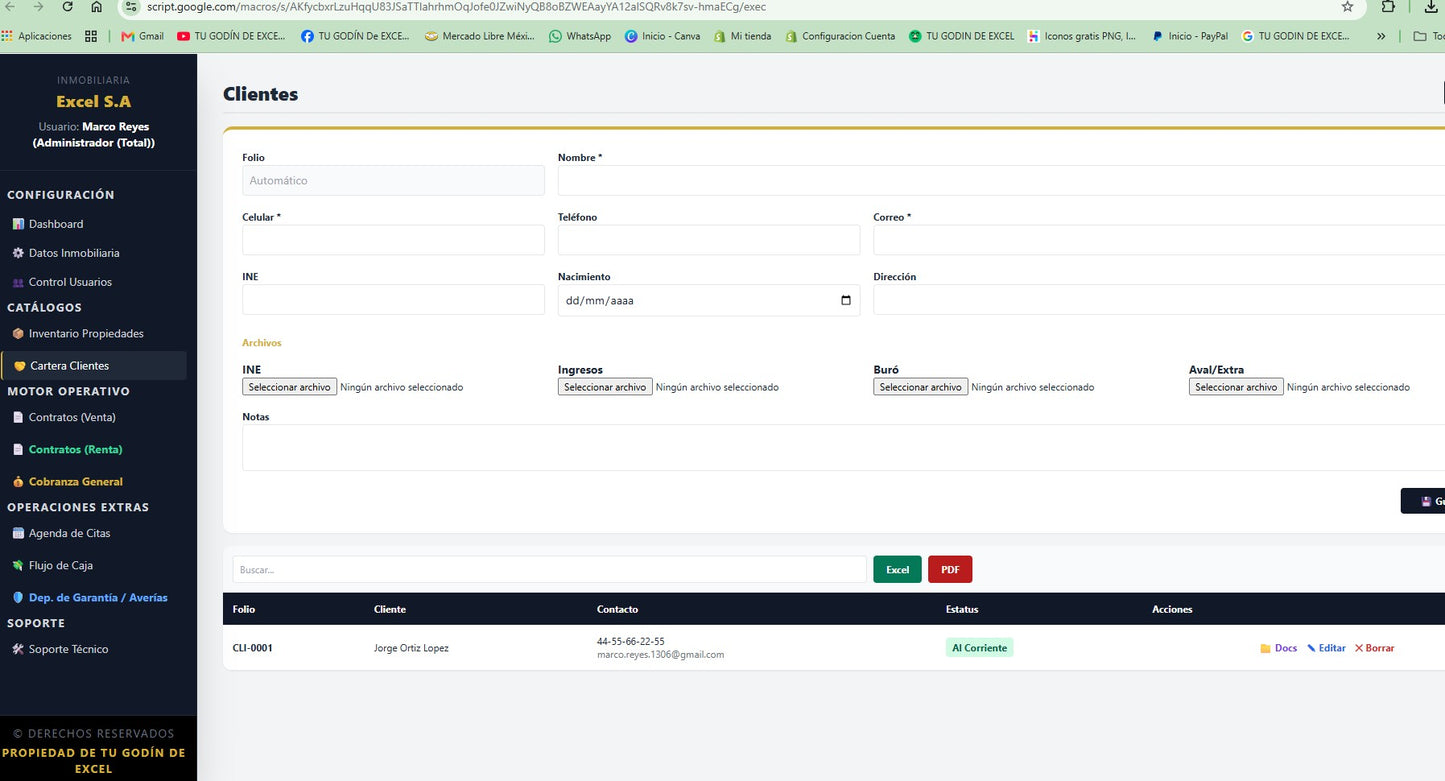Open the Flujo de Caja icon

click(18, 565)
